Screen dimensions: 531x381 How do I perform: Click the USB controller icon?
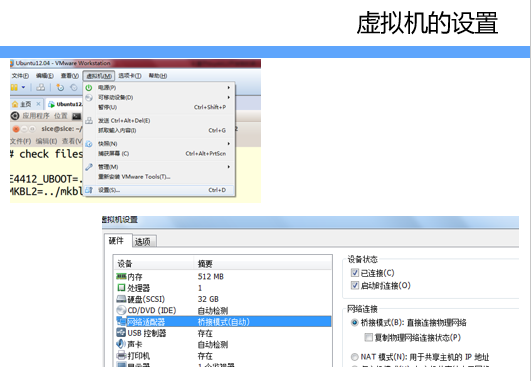(121, 333)
